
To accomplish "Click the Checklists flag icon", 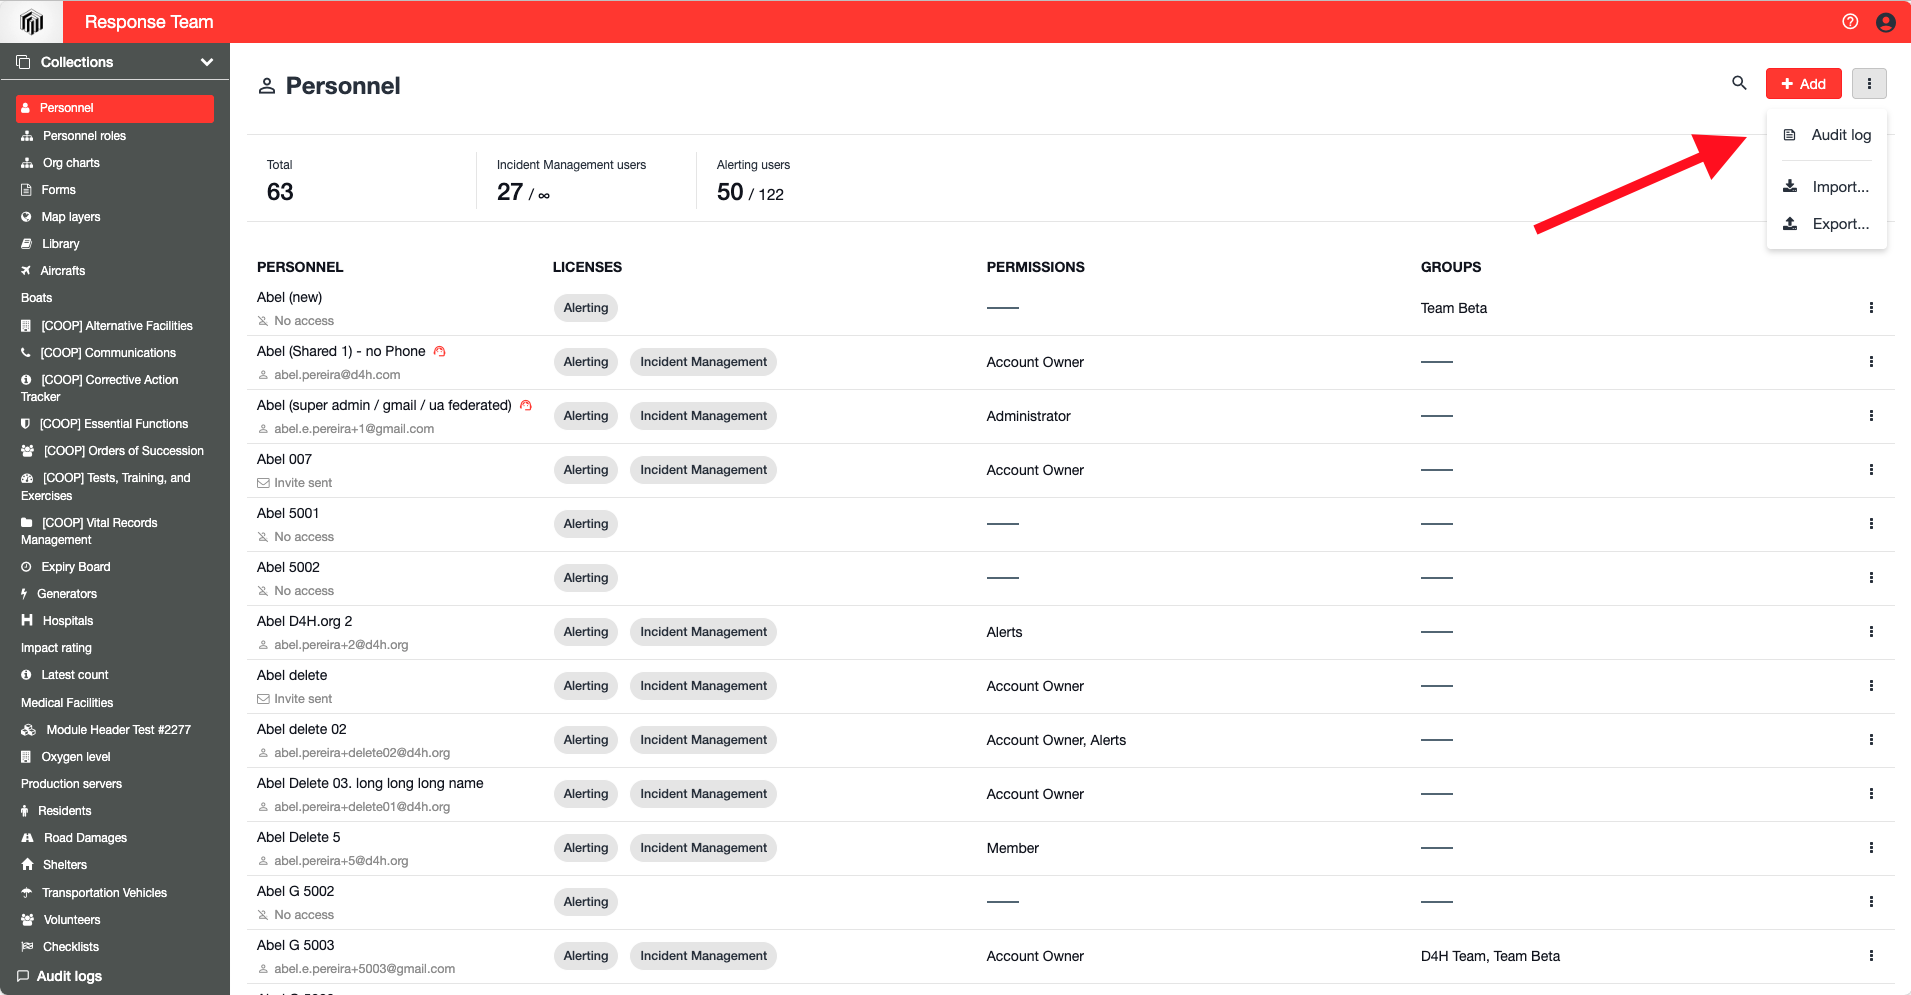I will pos(27,947).
